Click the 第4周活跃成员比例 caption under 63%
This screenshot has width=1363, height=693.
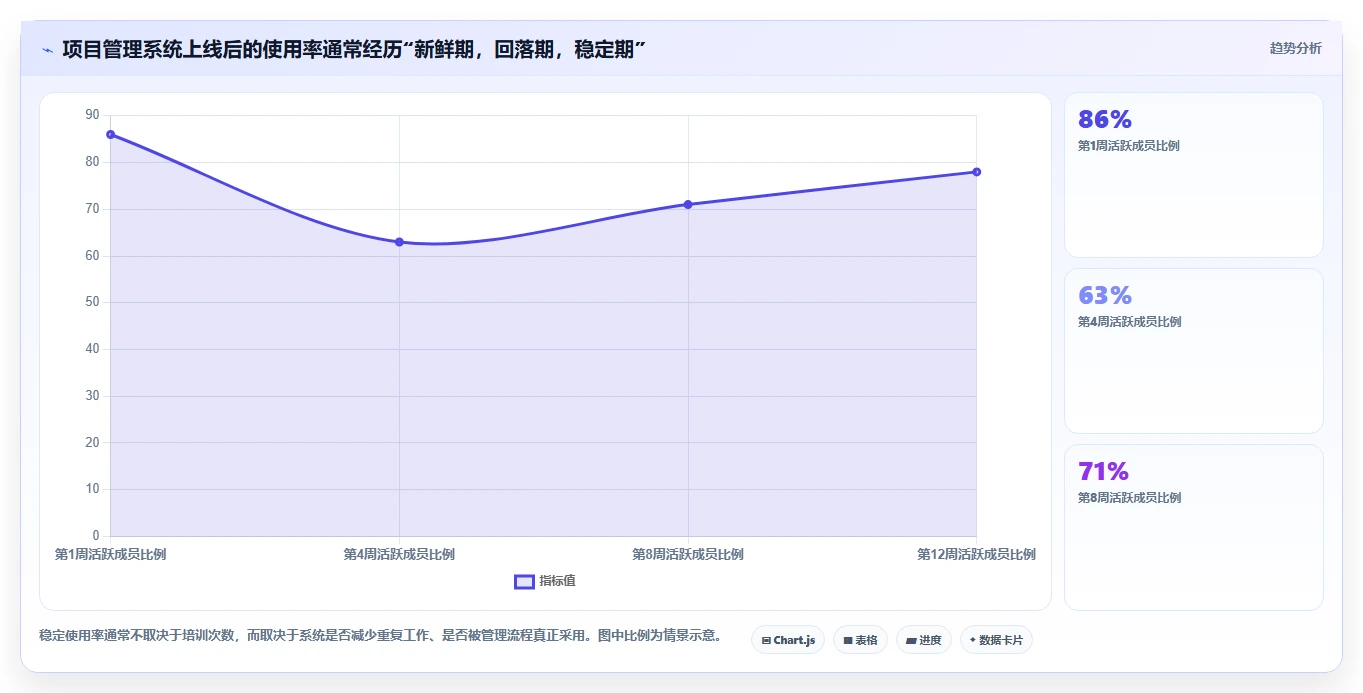coord(1129,322)
